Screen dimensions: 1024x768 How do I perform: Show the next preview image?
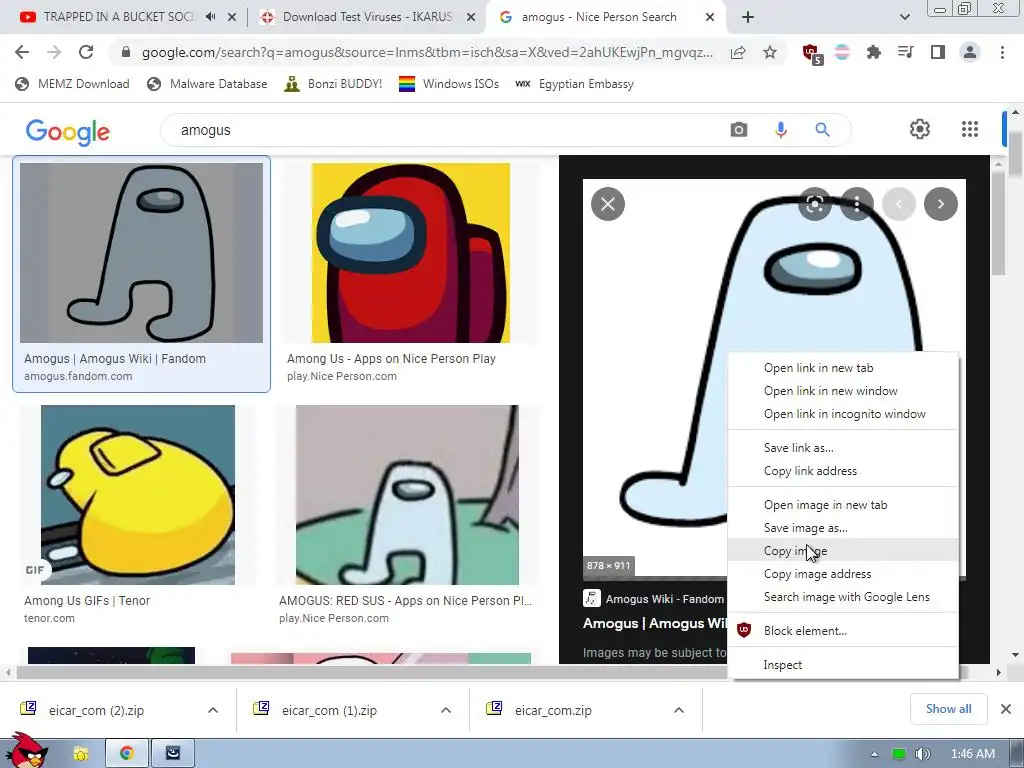pyautogui.click(x=940, y=204)
